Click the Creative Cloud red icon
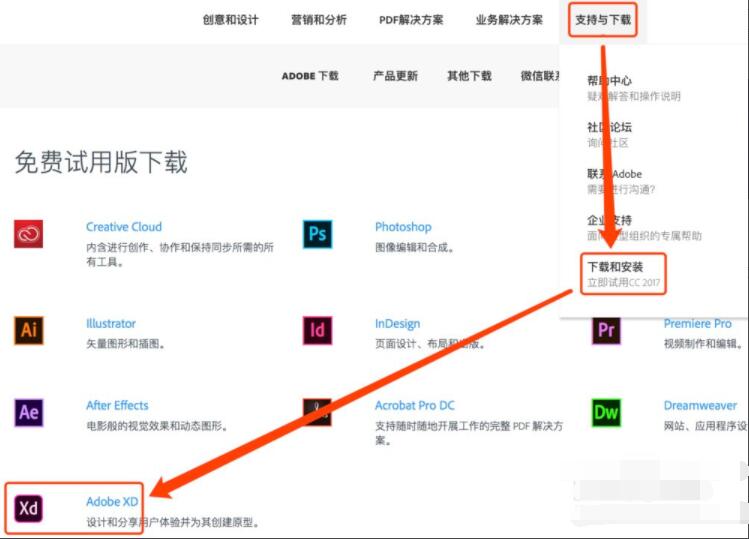This screenshot has width=749, height=539. (x=28, y=234)
